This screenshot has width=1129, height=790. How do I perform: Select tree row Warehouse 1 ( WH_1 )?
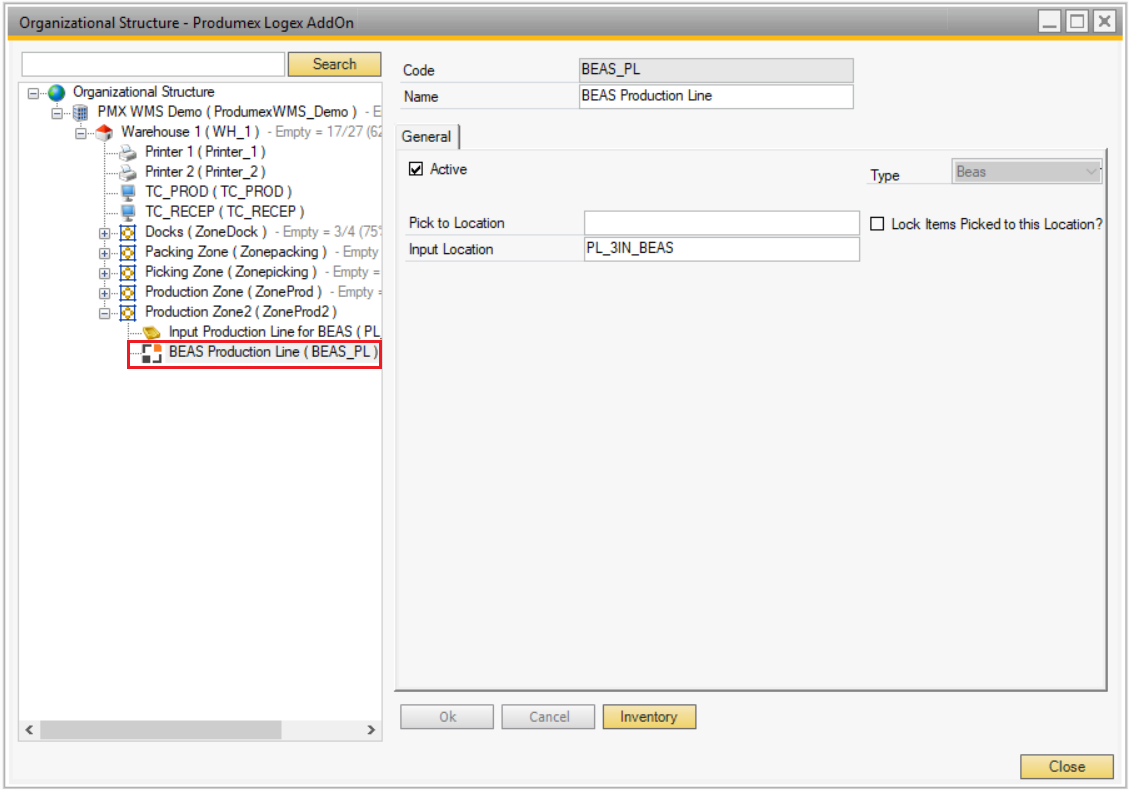tap(190, 133)
